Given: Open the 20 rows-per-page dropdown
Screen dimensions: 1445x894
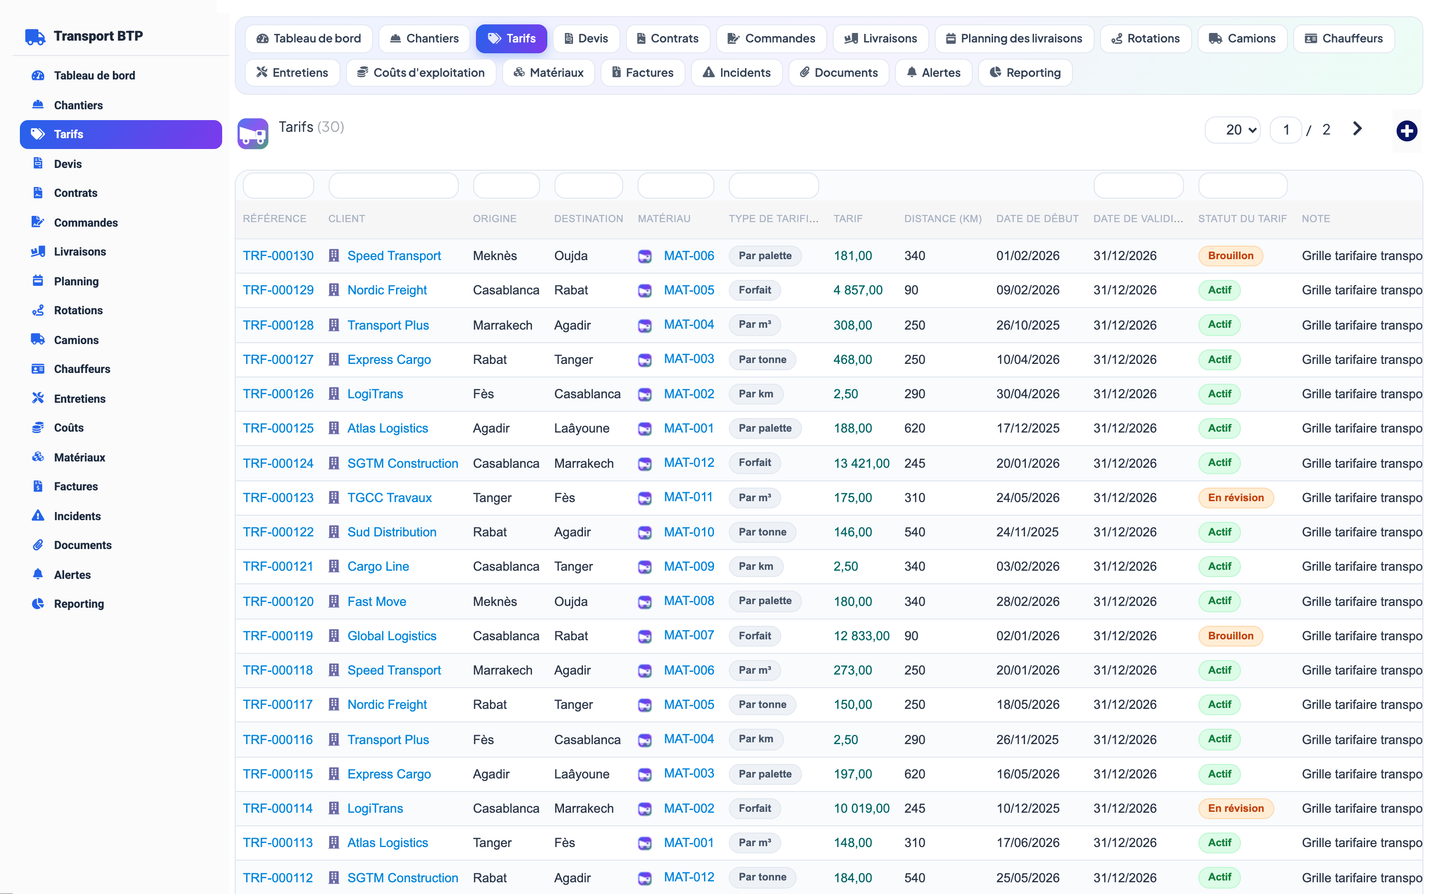Looking at the screenshot, I should [1233, 130].
